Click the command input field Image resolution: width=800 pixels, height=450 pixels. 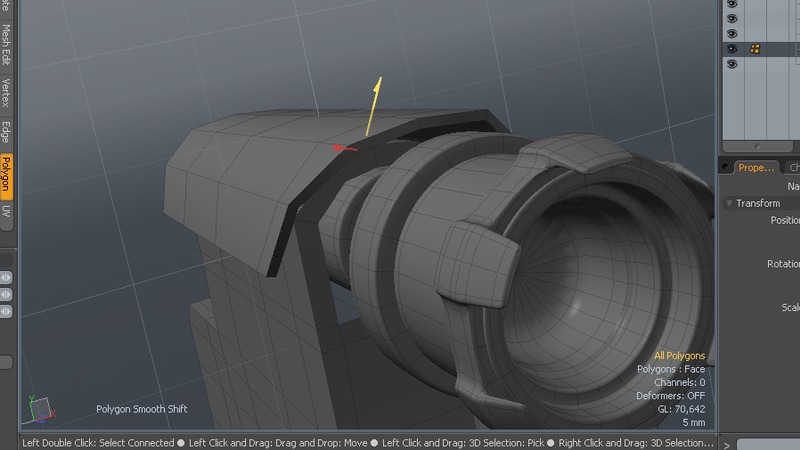768,444
